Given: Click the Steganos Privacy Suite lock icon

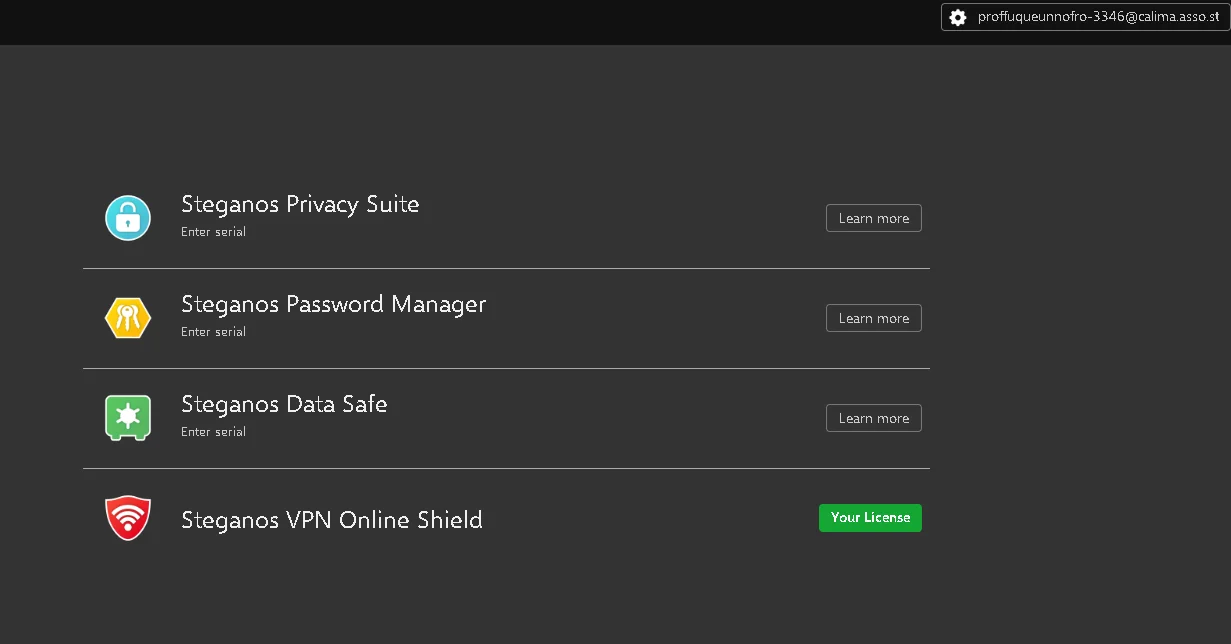Looking at the screenshot, I should point(128,218).
